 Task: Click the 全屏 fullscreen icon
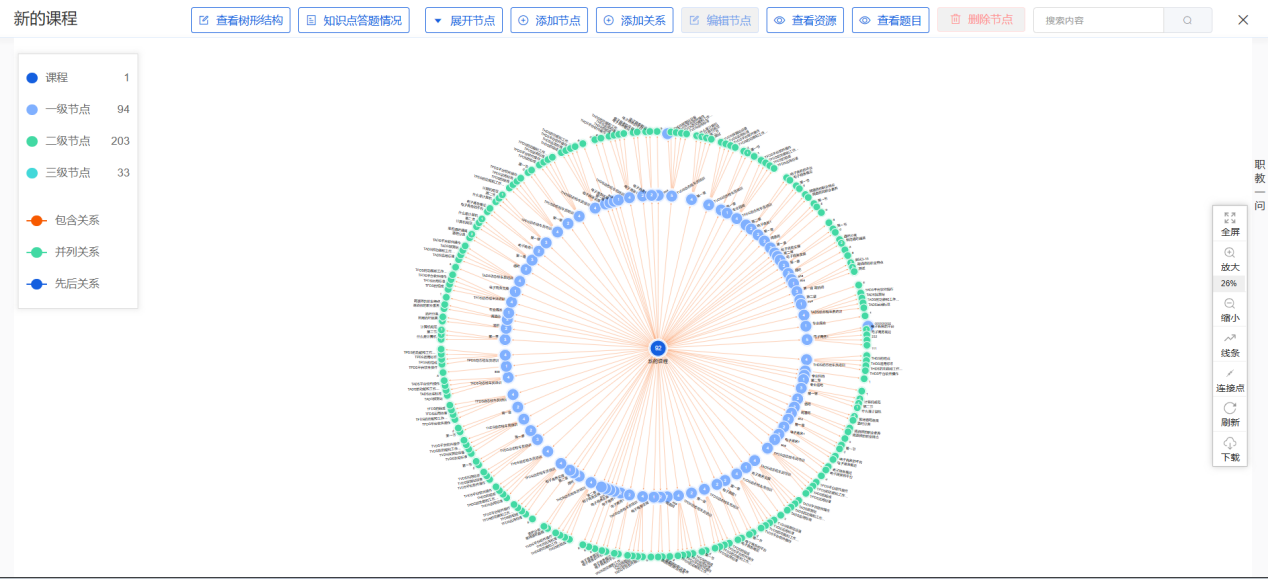(1229, 216)
